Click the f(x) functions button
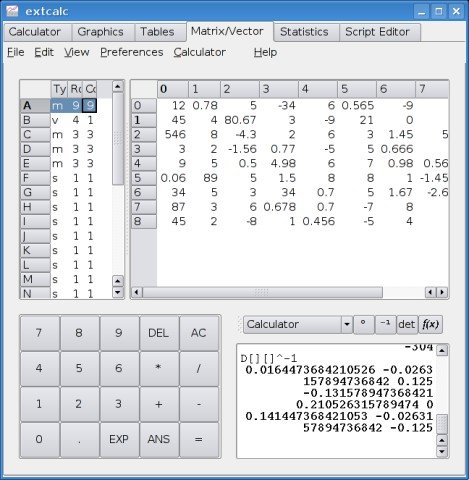 [x=430, y=324]
